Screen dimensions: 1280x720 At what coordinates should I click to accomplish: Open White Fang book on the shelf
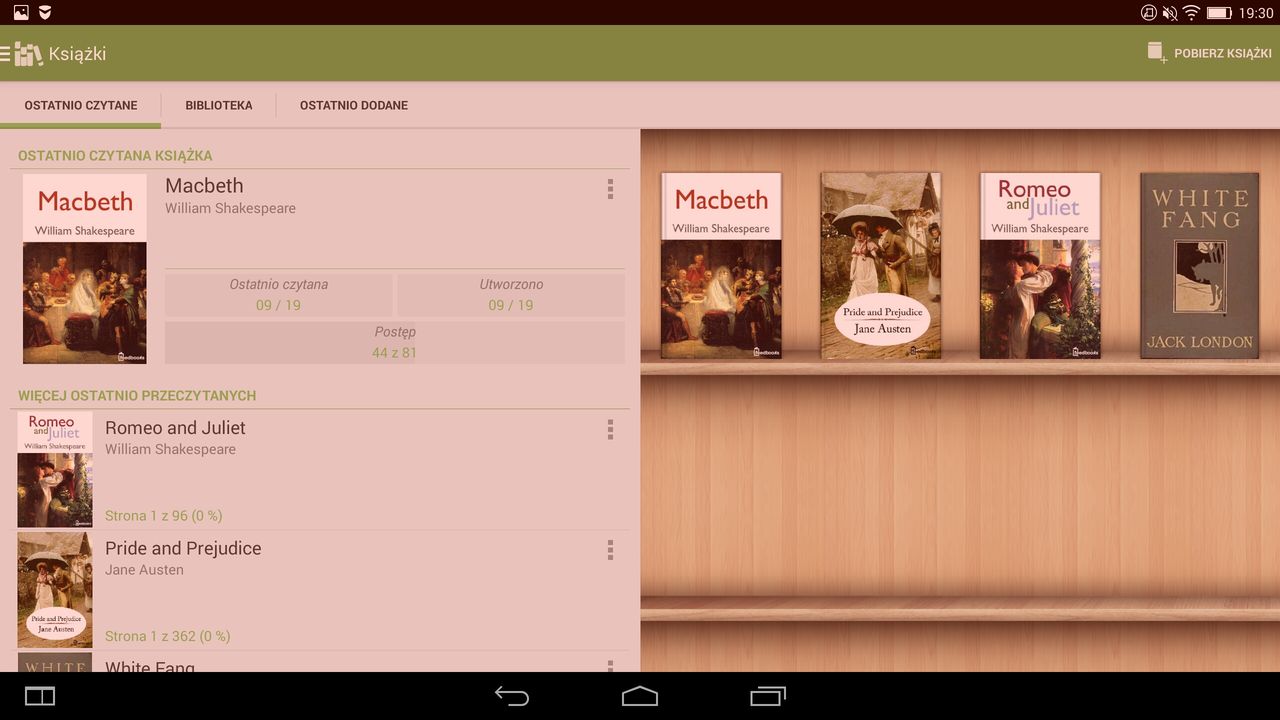(x=1200, y=265)
